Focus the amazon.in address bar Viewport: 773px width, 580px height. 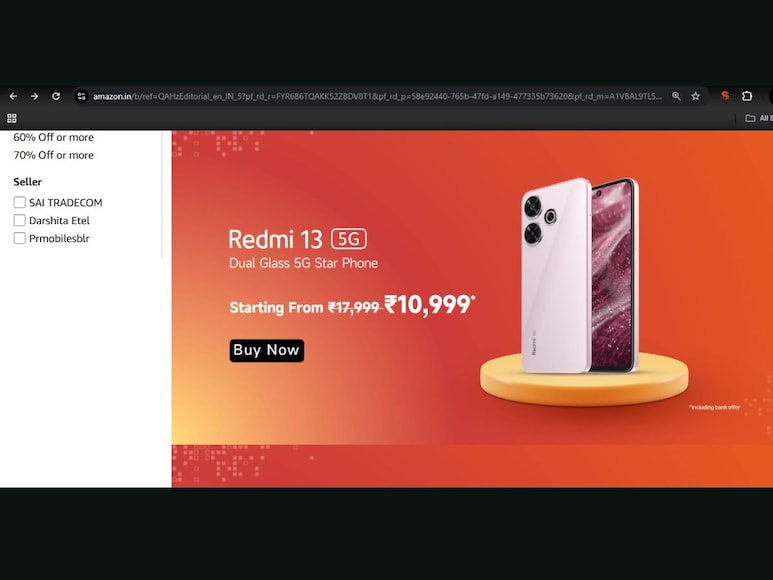[x=377, y=96]
